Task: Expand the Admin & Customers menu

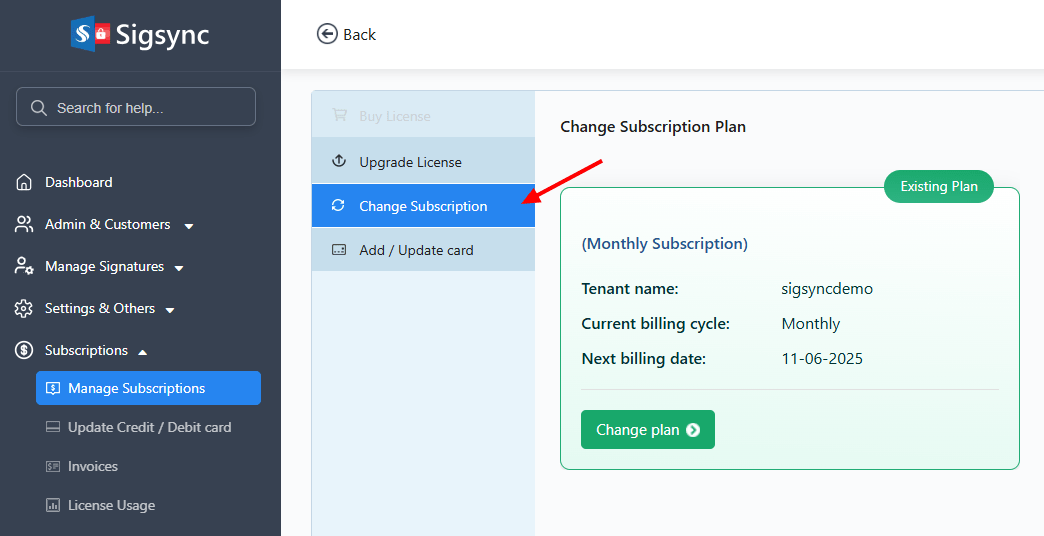Action: point(189,226)
